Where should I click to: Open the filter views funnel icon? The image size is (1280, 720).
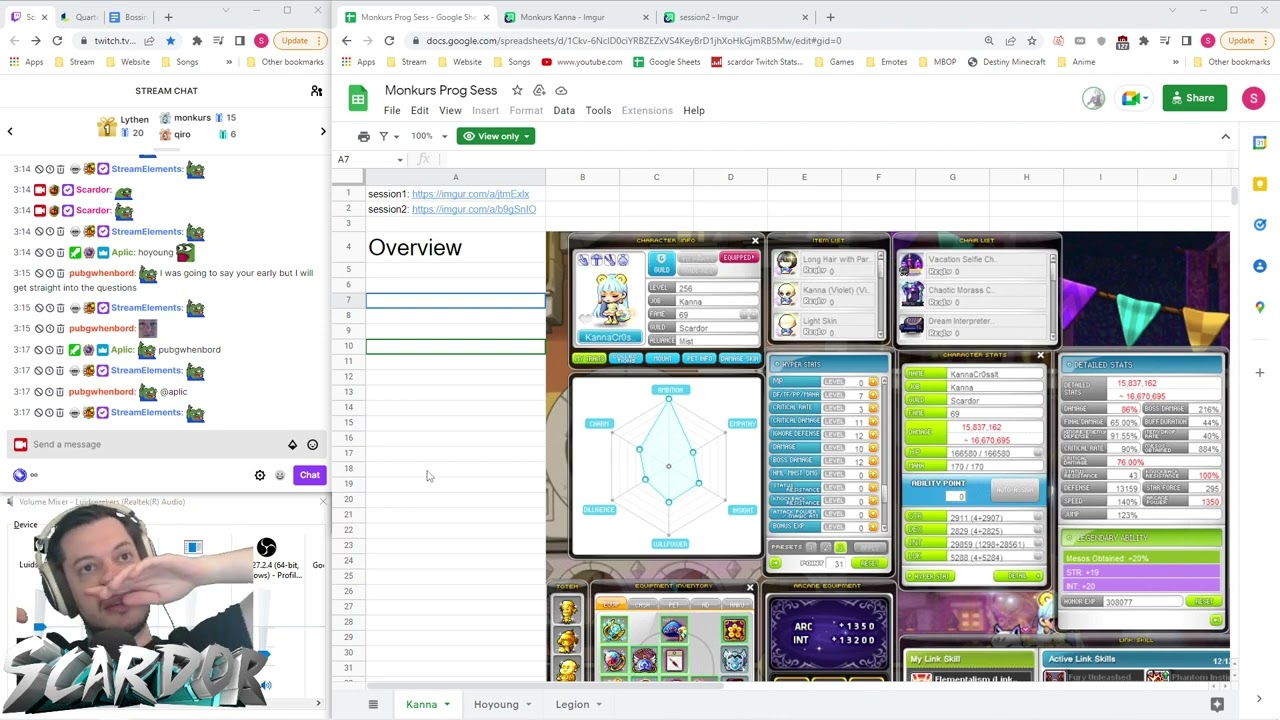[386, 136]
